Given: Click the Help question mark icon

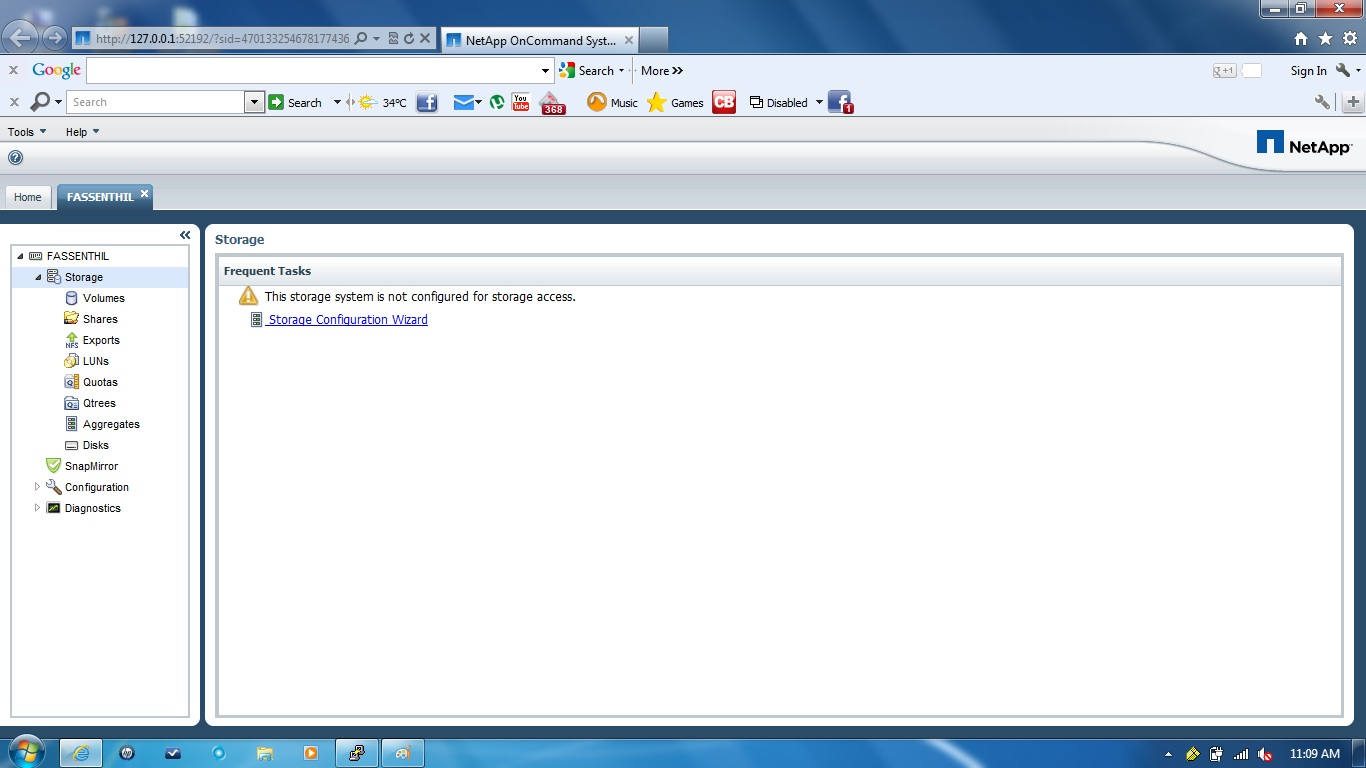Looking at the screenshot, I should point(15,156).
